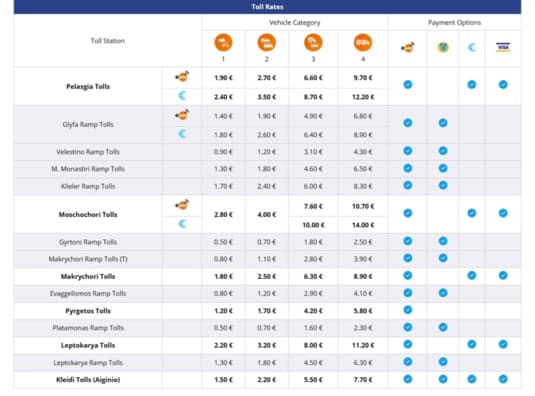The height and width of the screenshot is (396, 535).
Task: Click the Toll Station column heading
Action: (107, 41)
